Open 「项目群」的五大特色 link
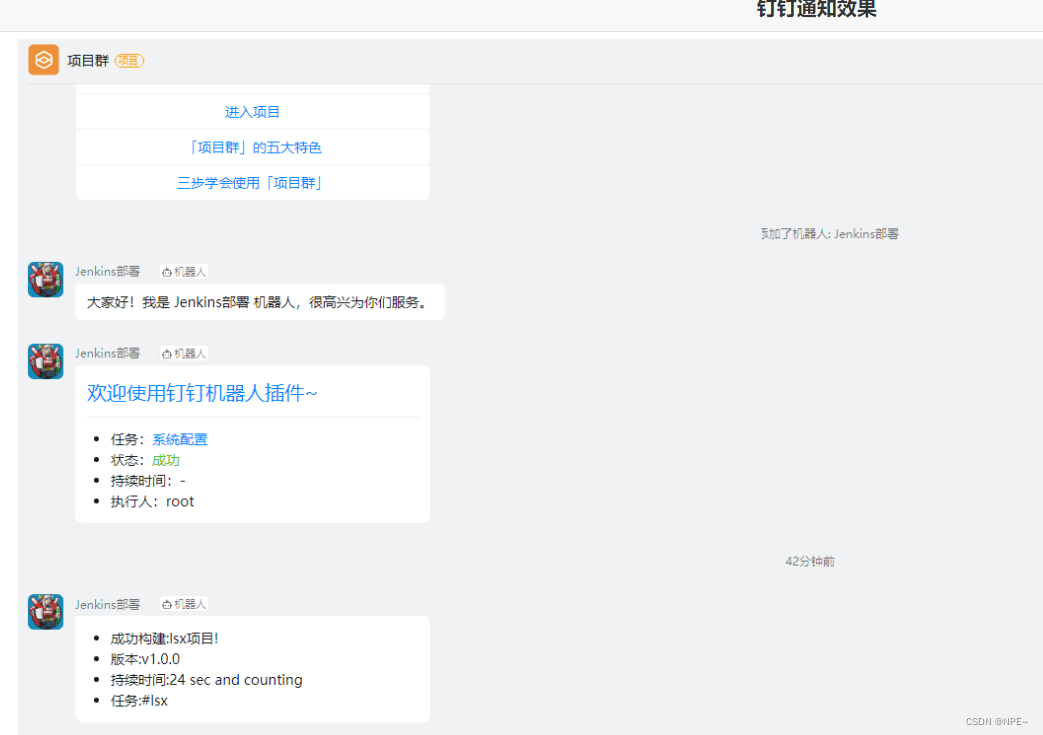This screenshot has height=735, width=1043. (x=254, y=147)
